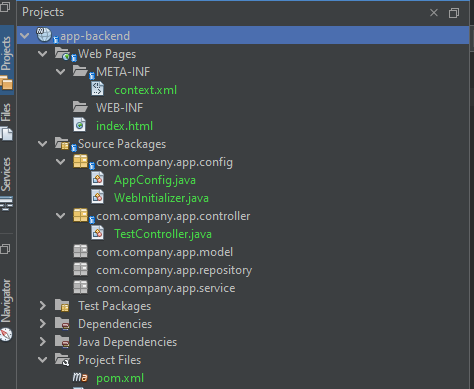Click the Source Packages folder icon
Screen dimensions: 474x389
tap(62, 143)
